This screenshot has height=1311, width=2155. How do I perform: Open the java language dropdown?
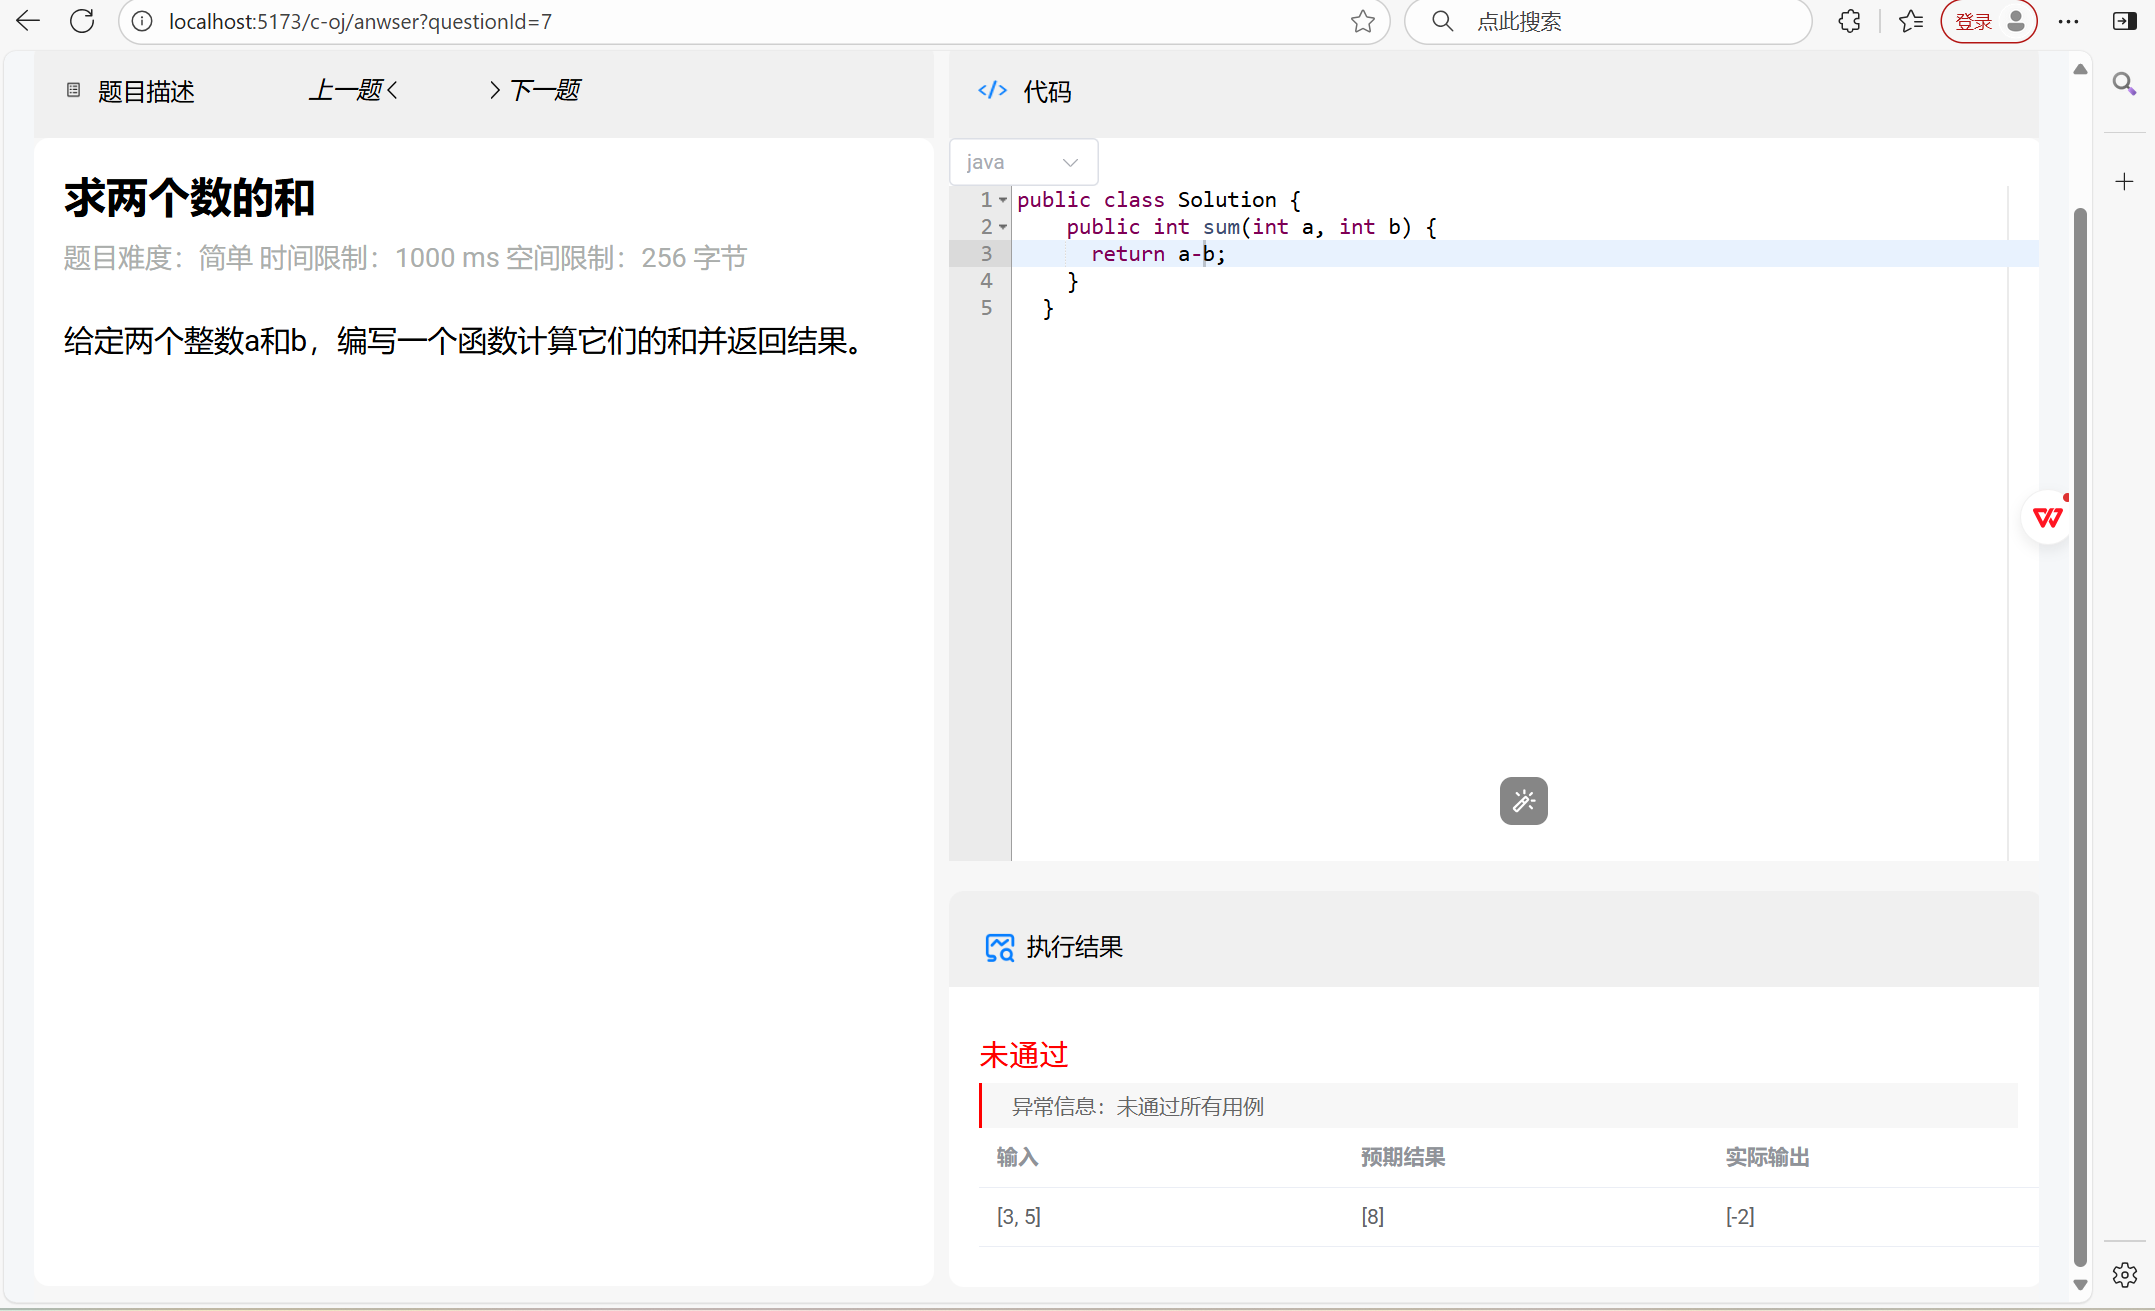point(1022,162)
